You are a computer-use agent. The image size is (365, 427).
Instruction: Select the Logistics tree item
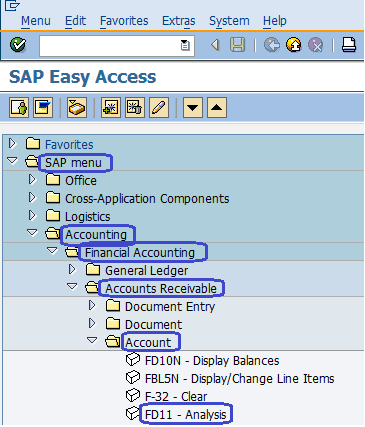[87, 217]
